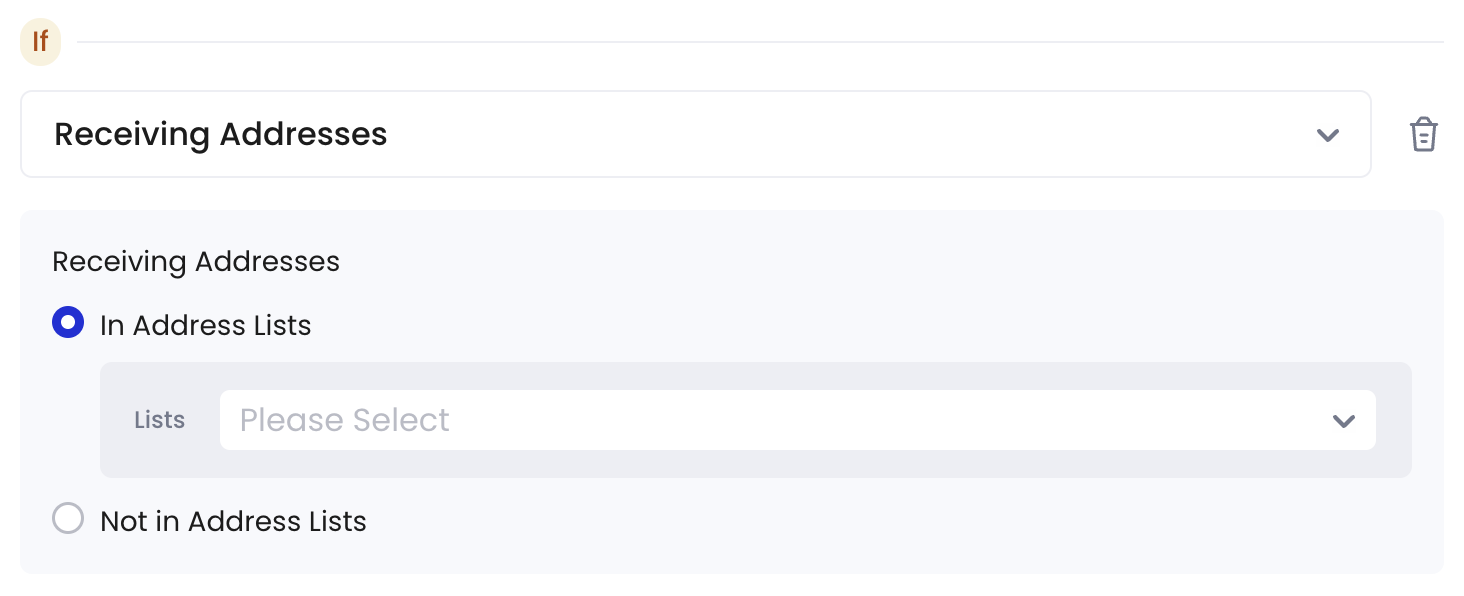Click the horizontal divider line beside the If badge
The height and width of the screenshot is (596, 1464).
click(x=760, y=42)
